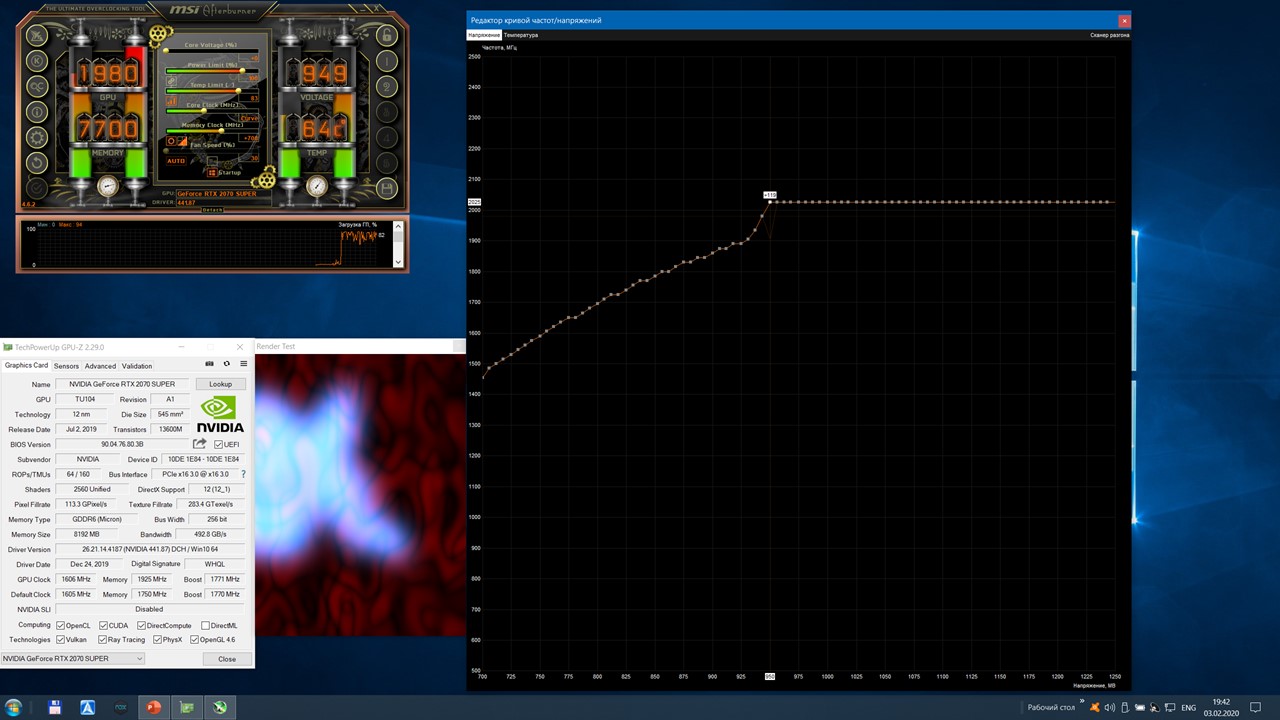Click the Memory Clock +700 value field
The width and height of the screenshot is (1280, 720).
(250, 138)
